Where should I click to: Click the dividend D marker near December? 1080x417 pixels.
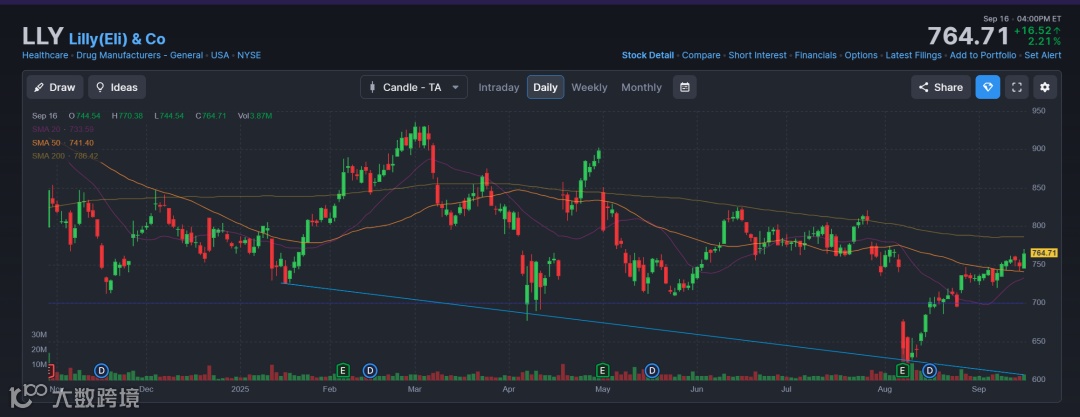coord(101,370)
